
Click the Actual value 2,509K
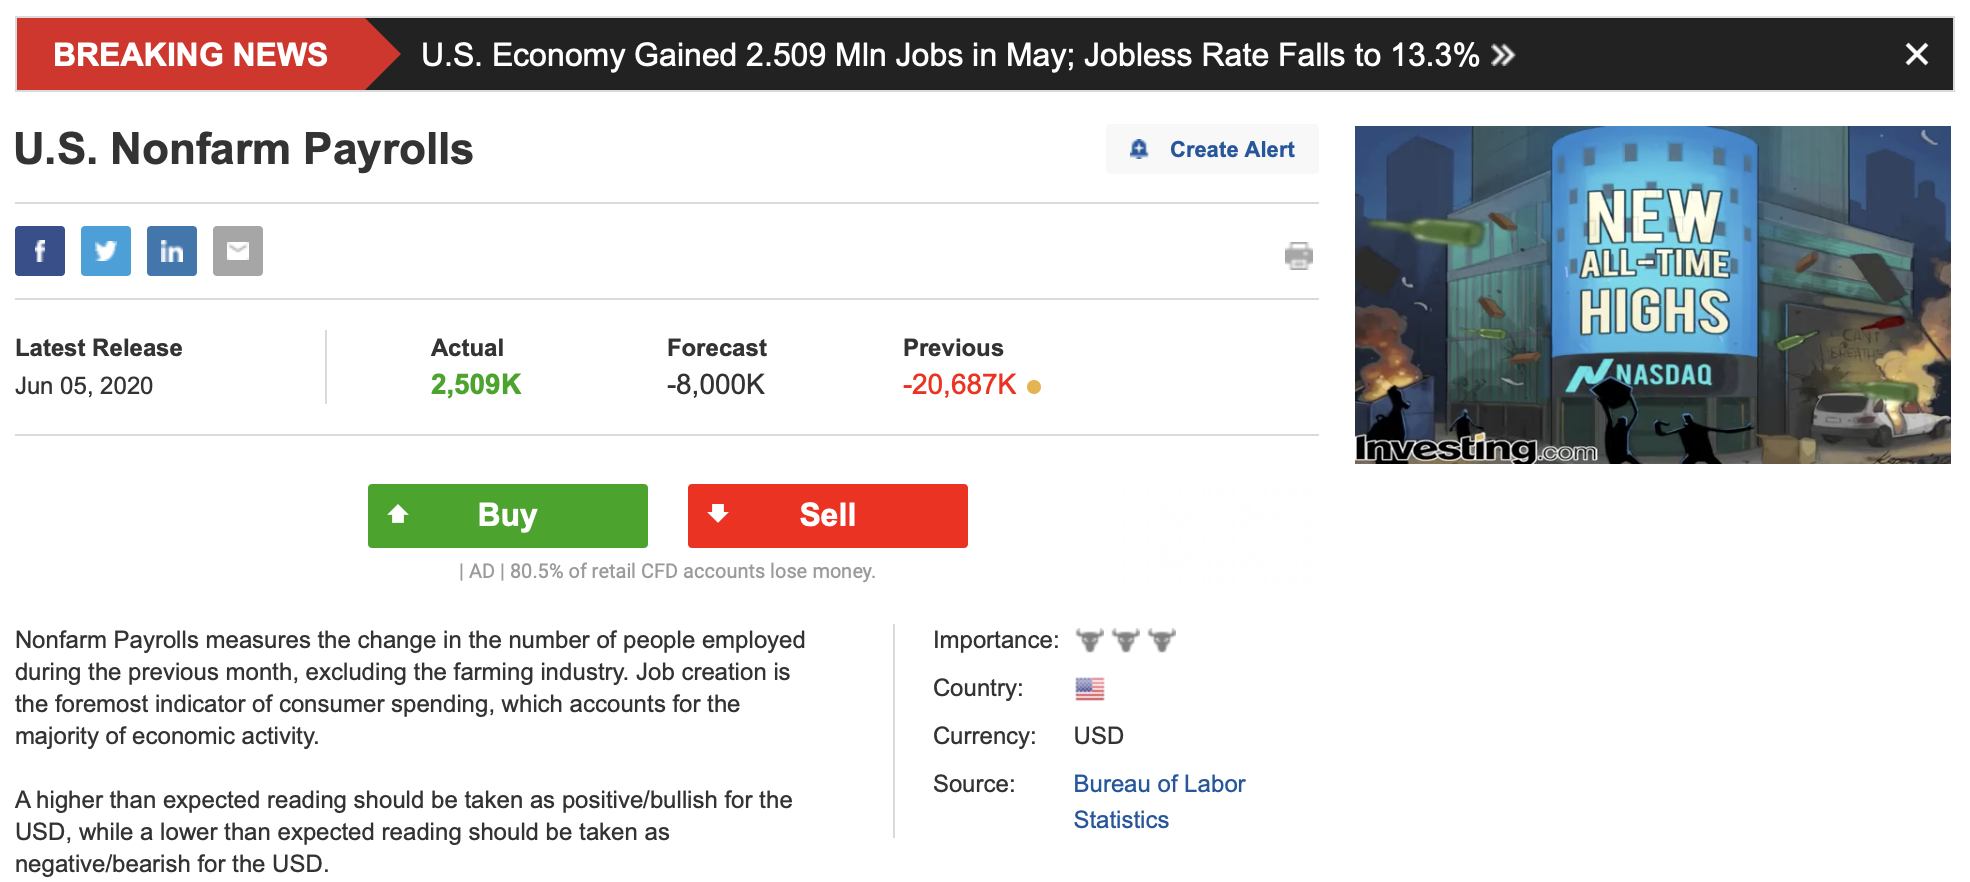pos(476,385)
